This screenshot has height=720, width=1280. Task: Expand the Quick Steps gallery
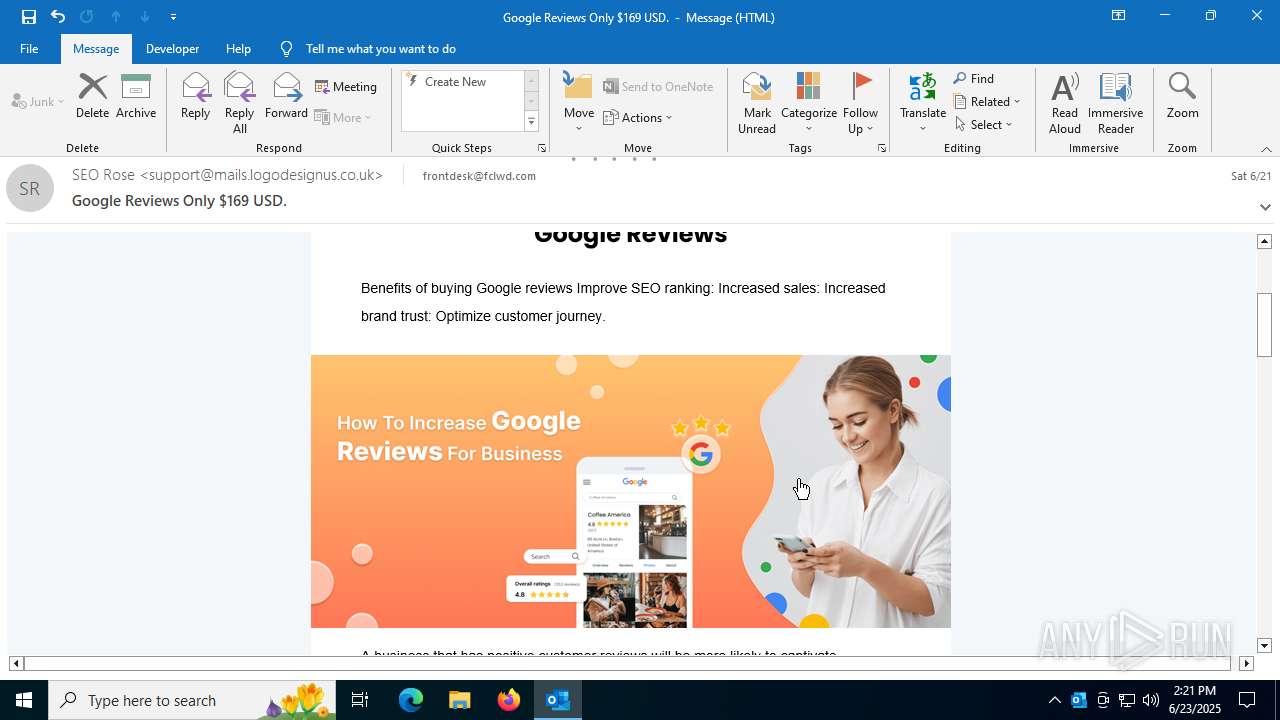pos(531,122)
